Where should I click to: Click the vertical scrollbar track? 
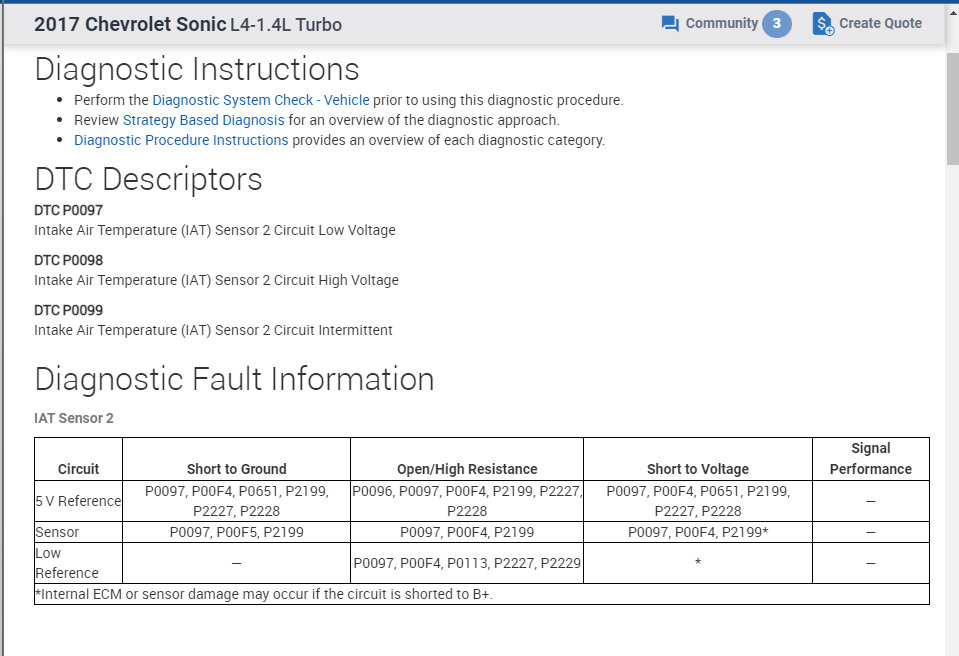950,350
